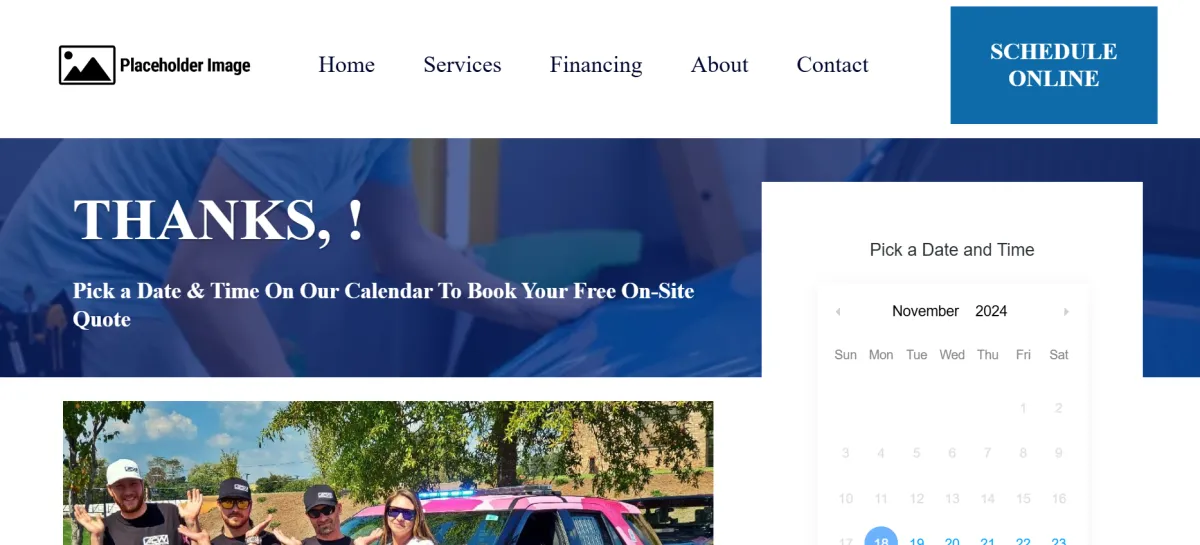Navigate to Financing
The image size is (1200, 545).
[596, 65]
